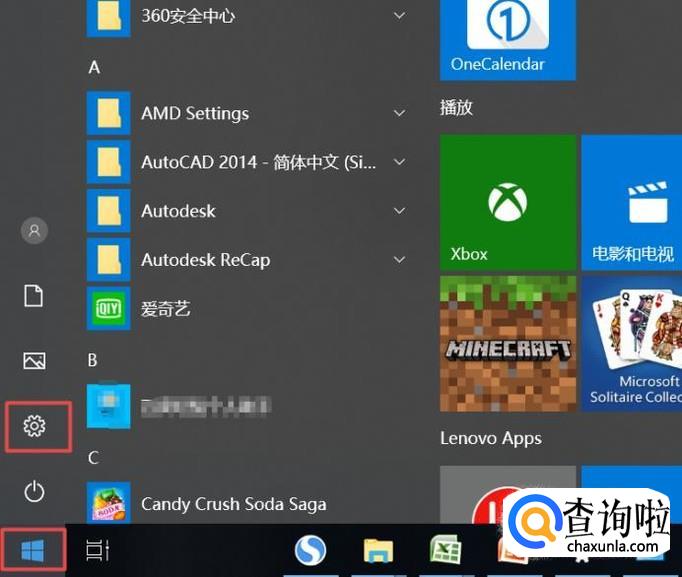
Task: Open the Documents sidebar icon
Action: click(33, 296)
